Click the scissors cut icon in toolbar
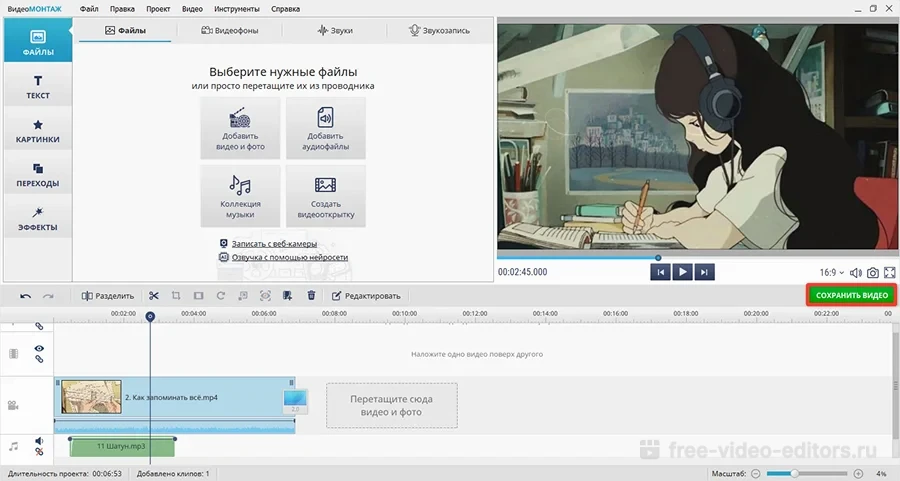This screenshot has width=900, height=481. [x=154, y=296]
